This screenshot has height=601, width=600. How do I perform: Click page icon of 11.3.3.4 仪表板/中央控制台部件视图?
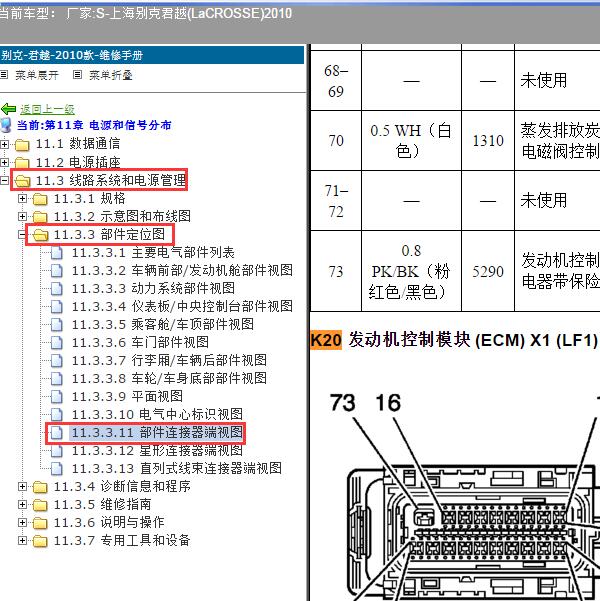coord(57,307)
